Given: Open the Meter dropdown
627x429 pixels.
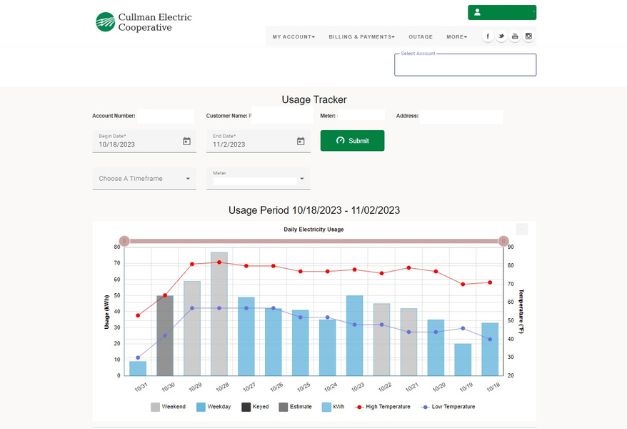Looking at the screenshot, I should pos(258,179).
